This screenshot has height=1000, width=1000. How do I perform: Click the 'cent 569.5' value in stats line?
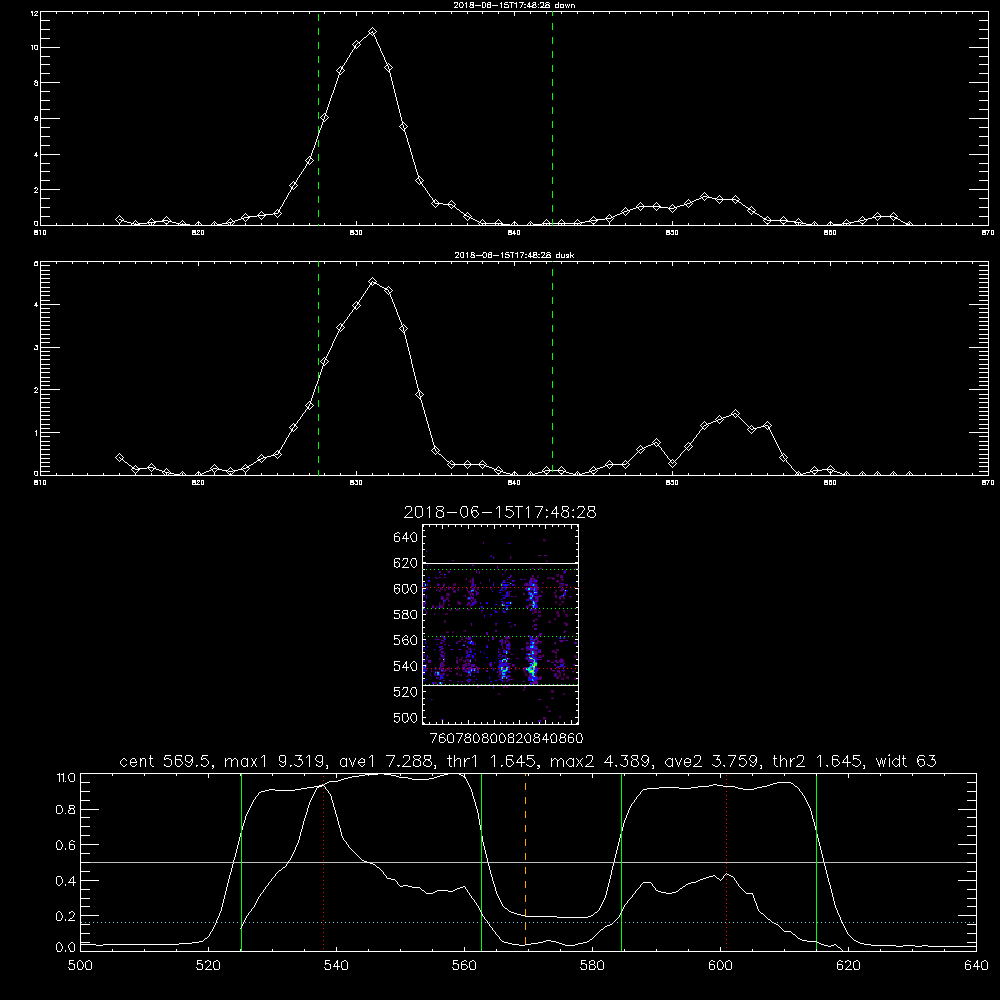[x=165, y=761]
